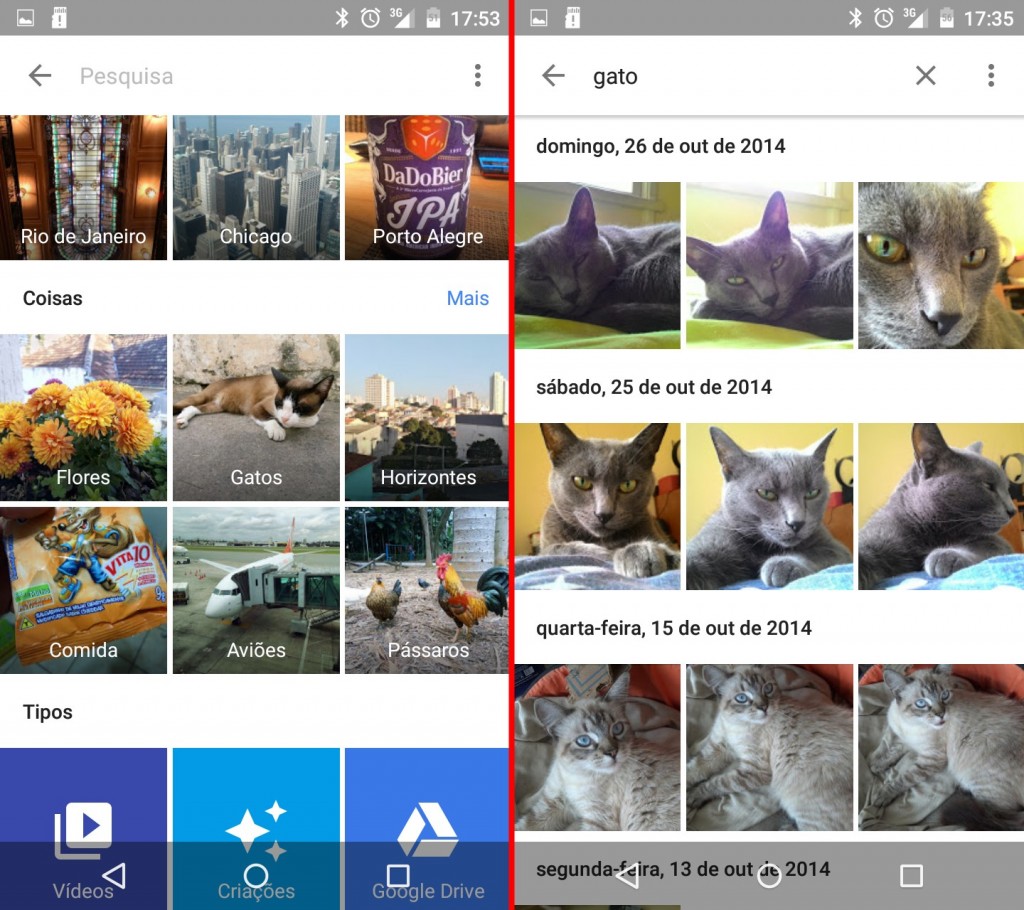Tap Android back button on left screen
The image size is (1024, 910).
[115, 875]
